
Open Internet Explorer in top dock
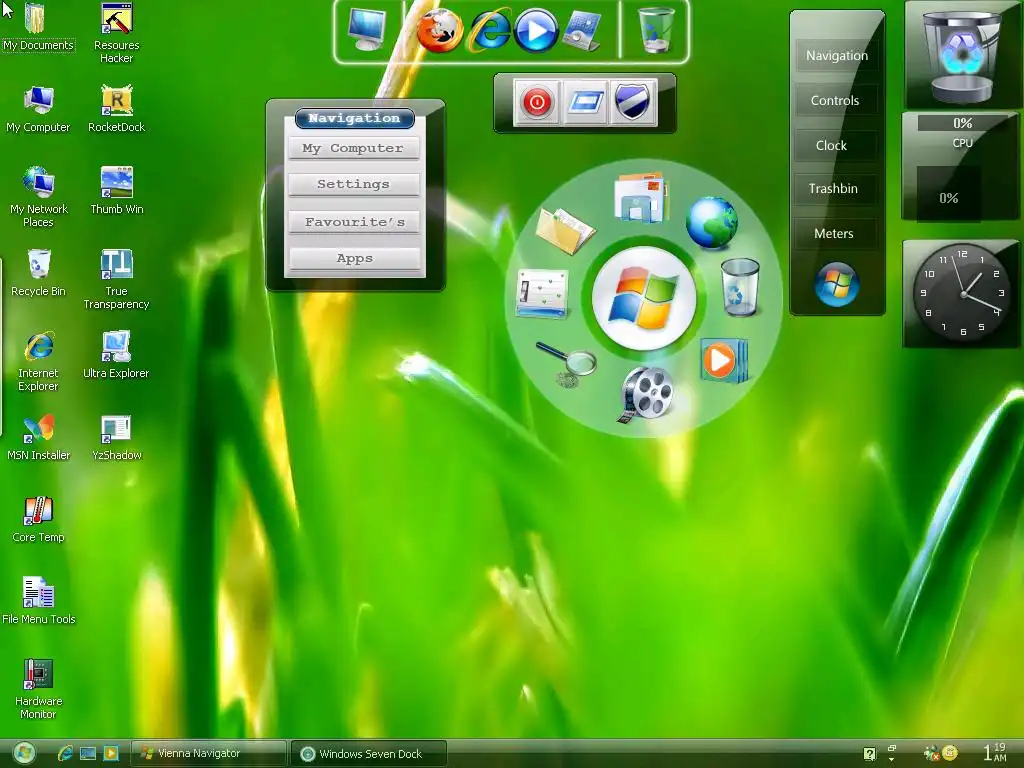click(x=488, y=30)
